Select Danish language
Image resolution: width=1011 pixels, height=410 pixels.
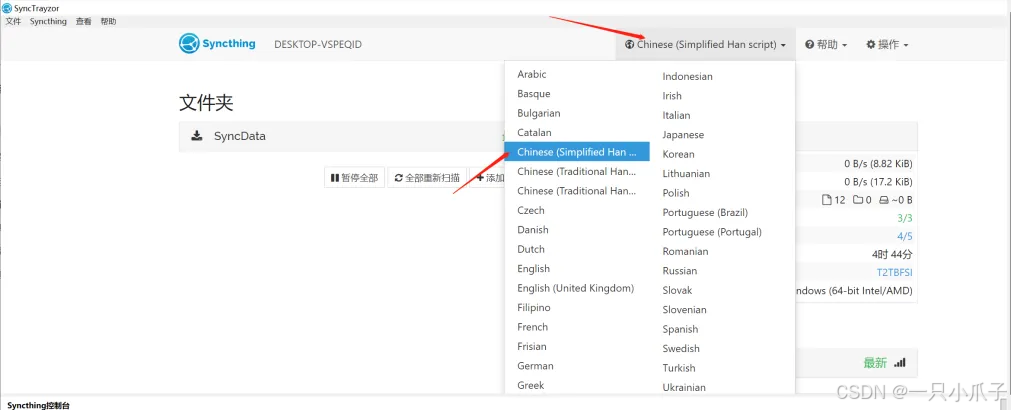(x=577, y=229)
